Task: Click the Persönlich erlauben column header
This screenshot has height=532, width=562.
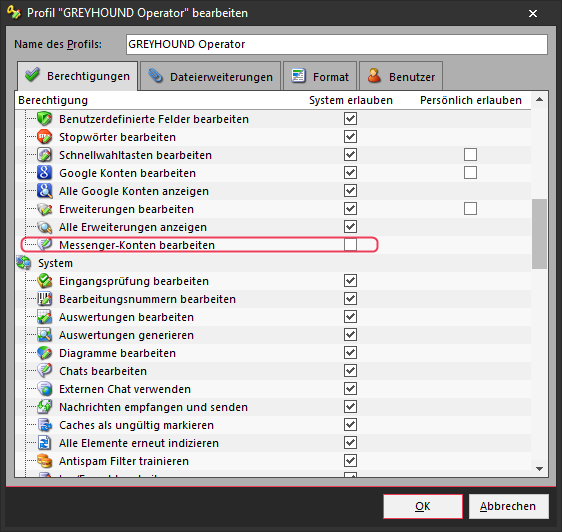Action: coord(471,100)
